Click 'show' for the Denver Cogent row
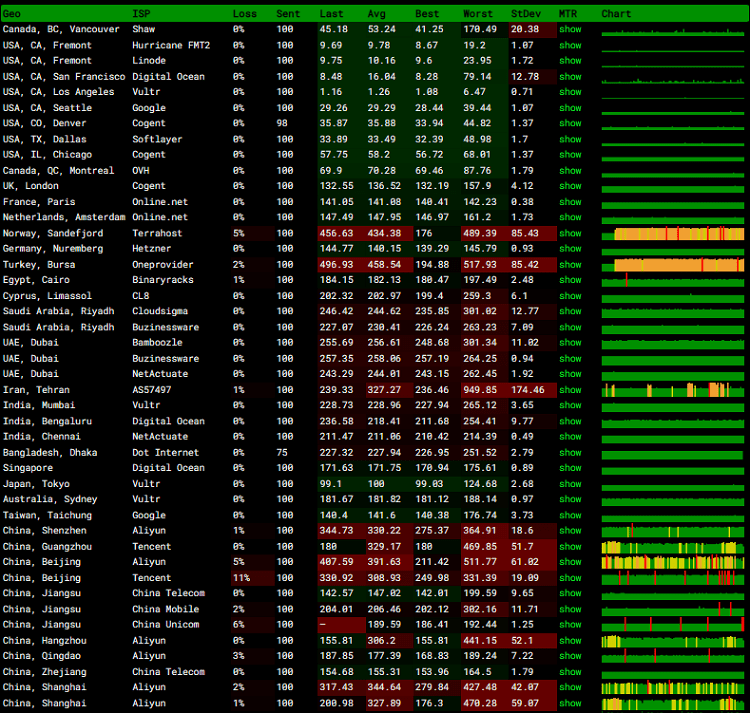The width and height of the screenshot is (750, 713). (x=570, y=123)
